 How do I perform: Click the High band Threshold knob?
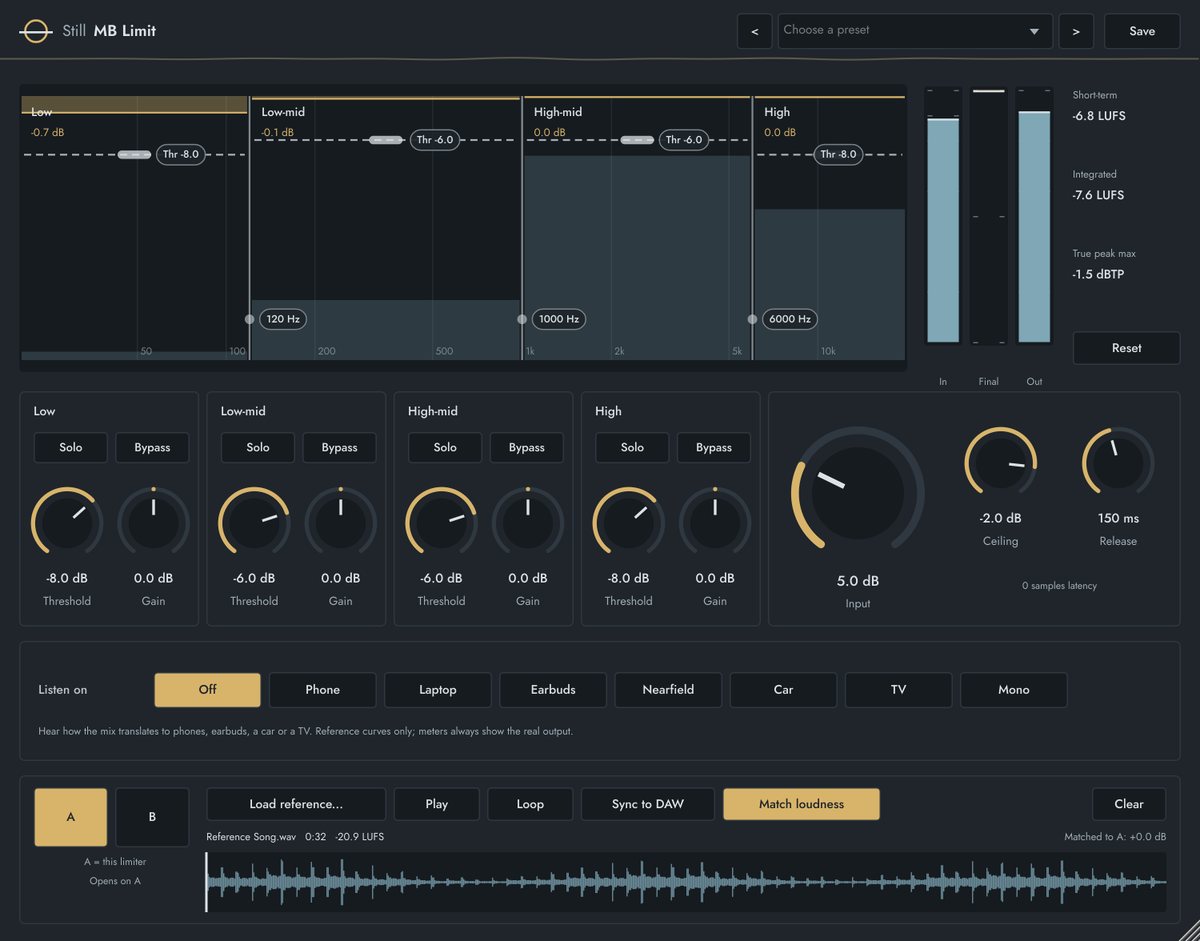point(628,522)
